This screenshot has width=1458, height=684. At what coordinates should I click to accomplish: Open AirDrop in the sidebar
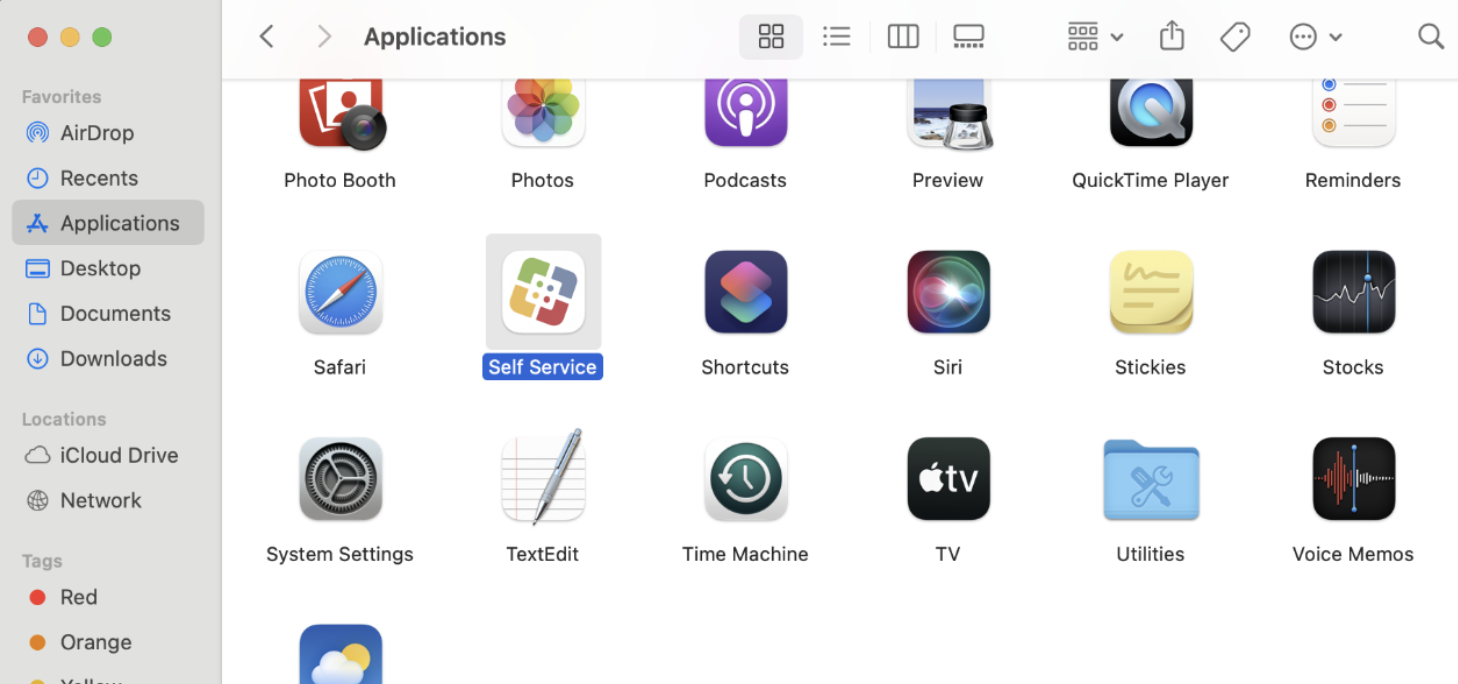[x=108, y=133]
